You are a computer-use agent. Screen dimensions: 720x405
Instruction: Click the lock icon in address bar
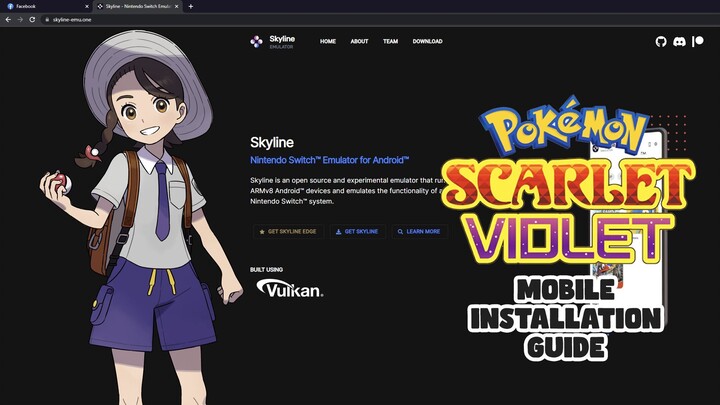pos(47,20)
